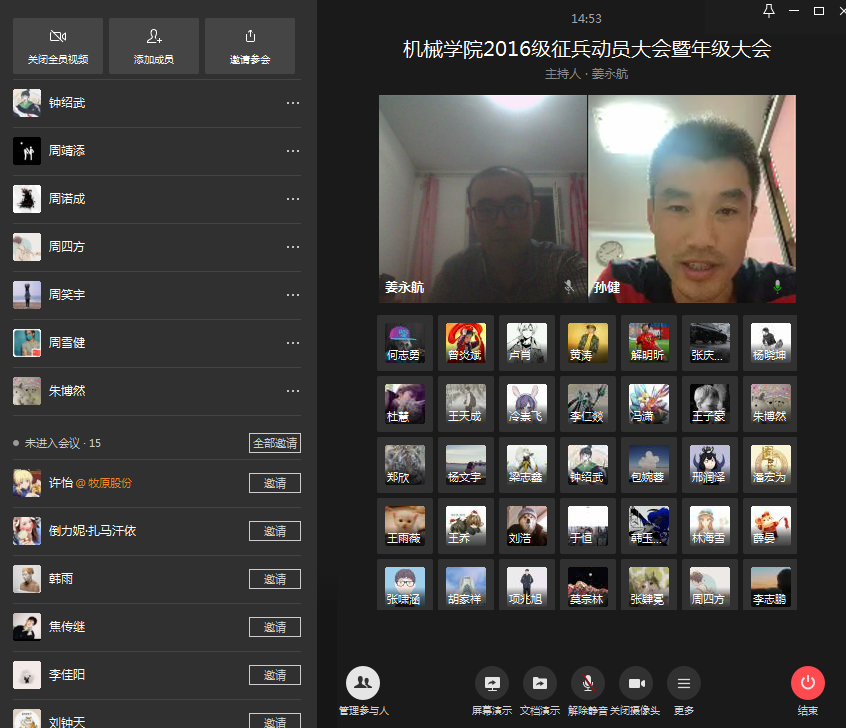Open more options for 周四方

pos(293,247)
